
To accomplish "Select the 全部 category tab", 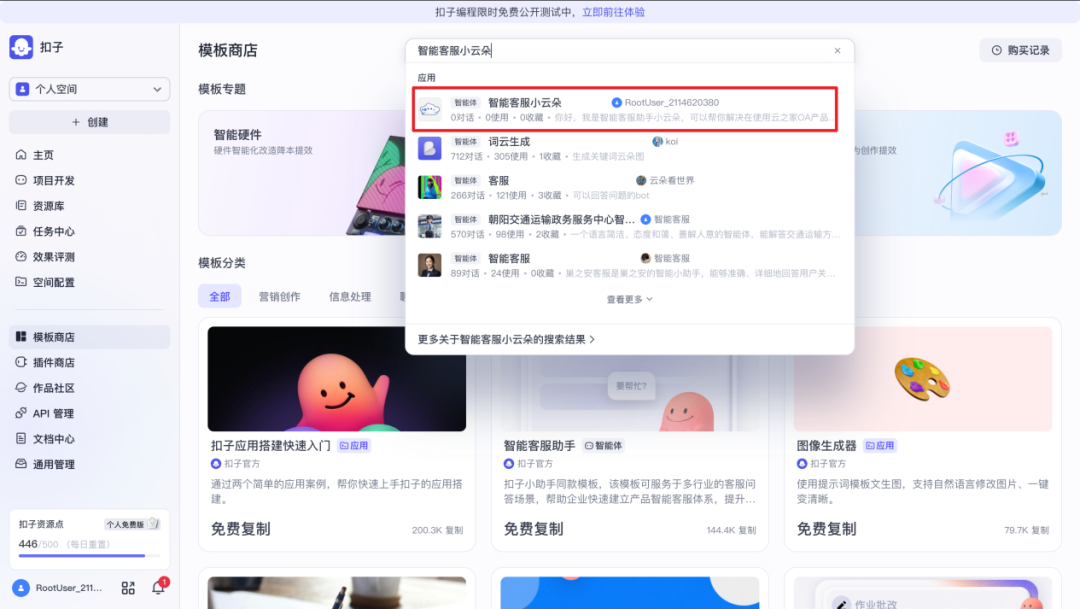I will tap(220, 296).
